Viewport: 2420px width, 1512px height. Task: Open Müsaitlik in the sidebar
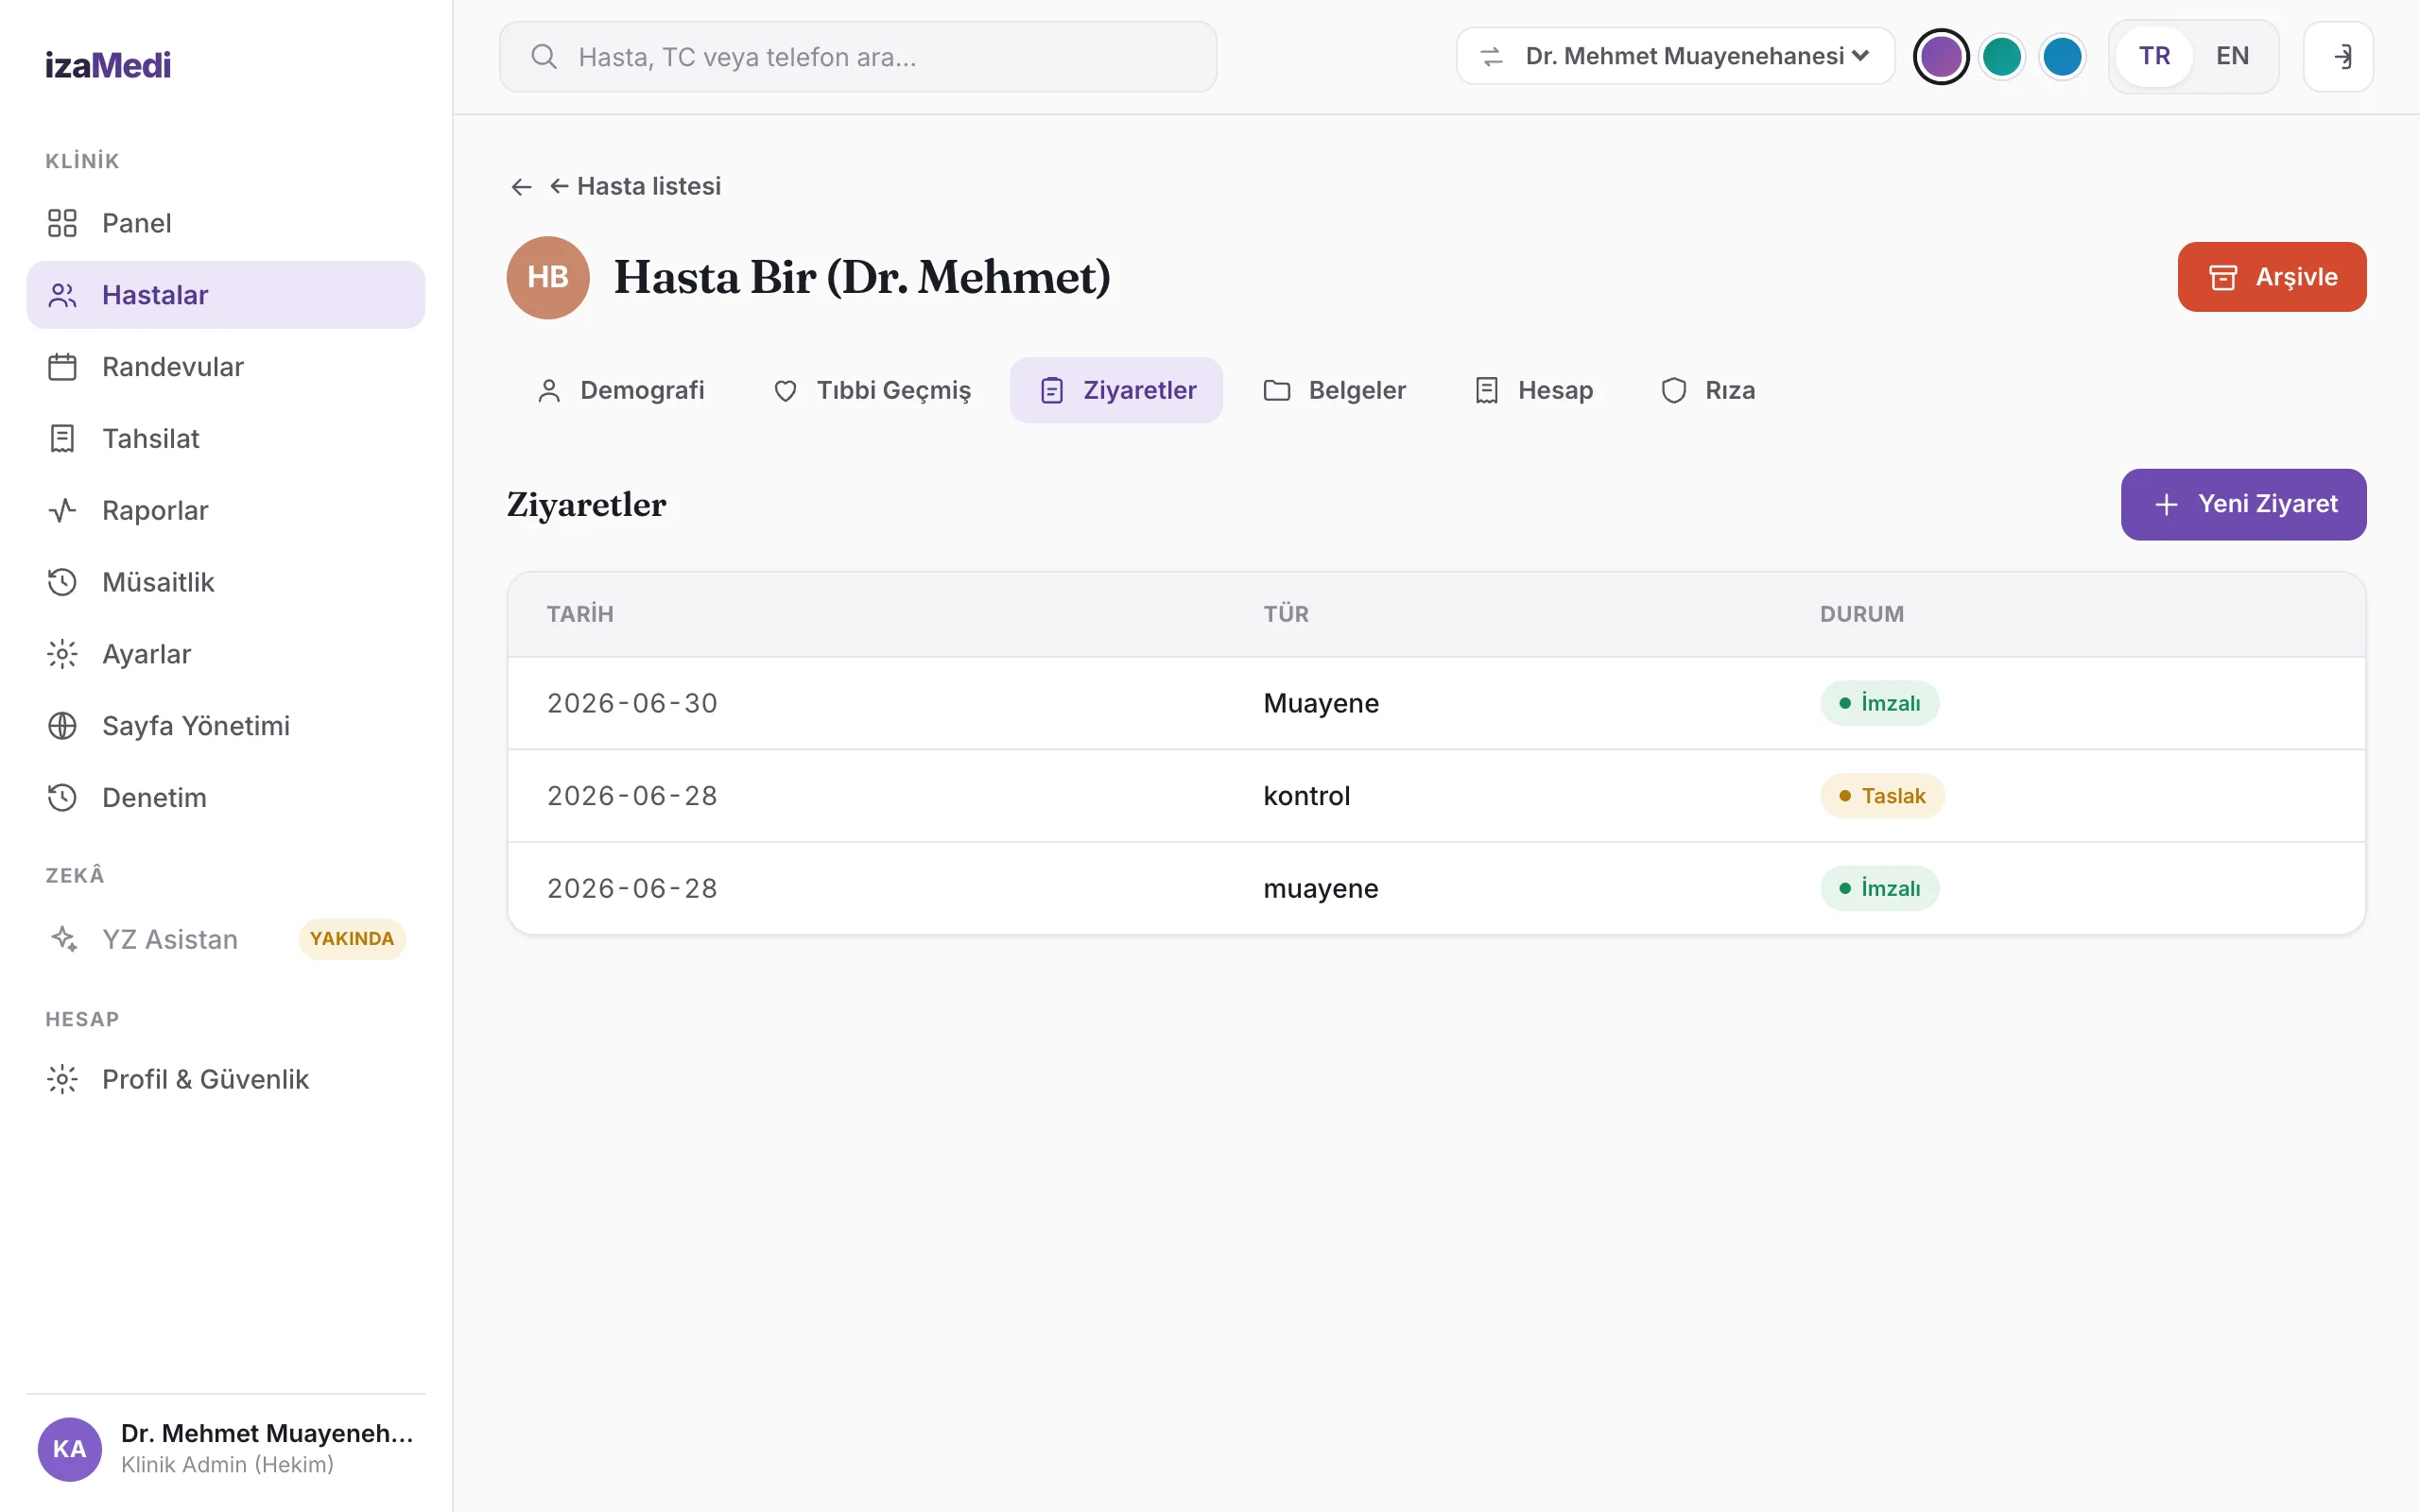226,582
